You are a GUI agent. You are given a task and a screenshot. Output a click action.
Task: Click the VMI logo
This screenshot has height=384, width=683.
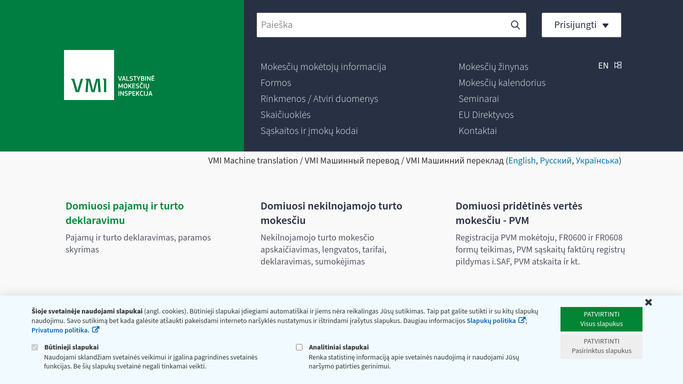[109, 75]
